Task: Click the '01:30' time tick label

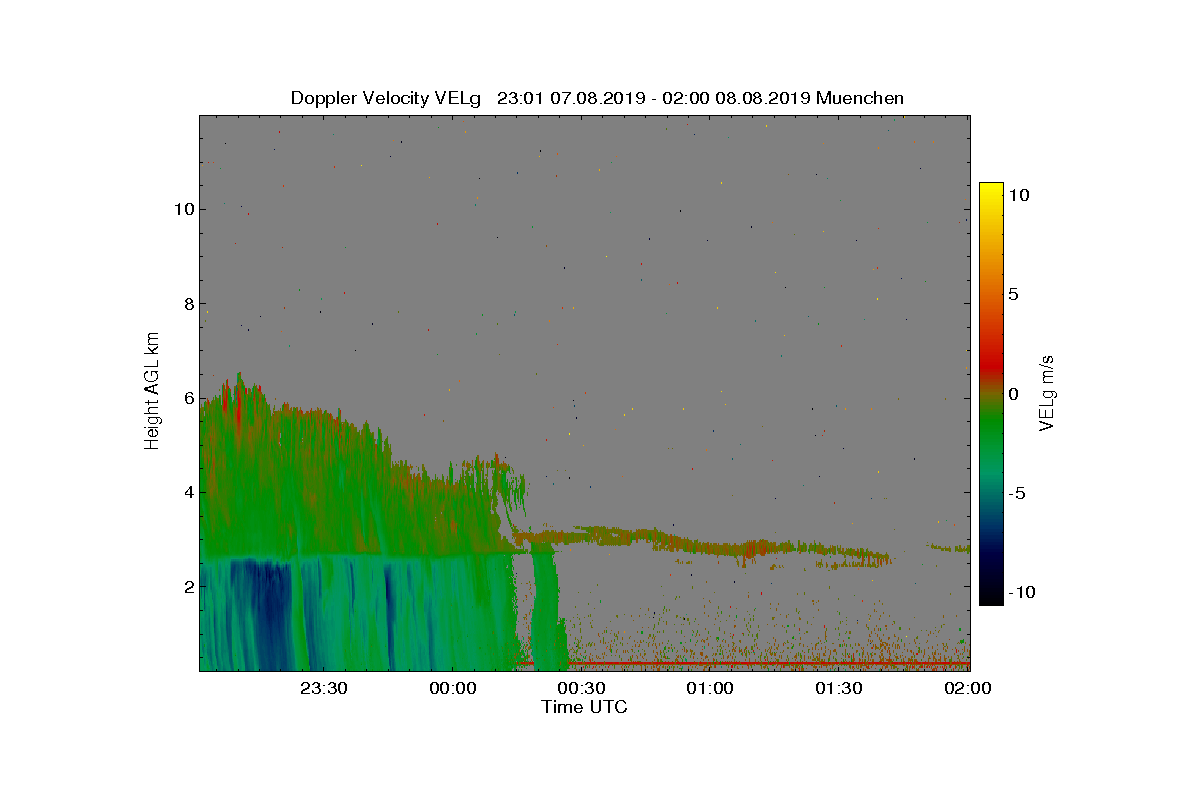Action: tap(840, 688)
